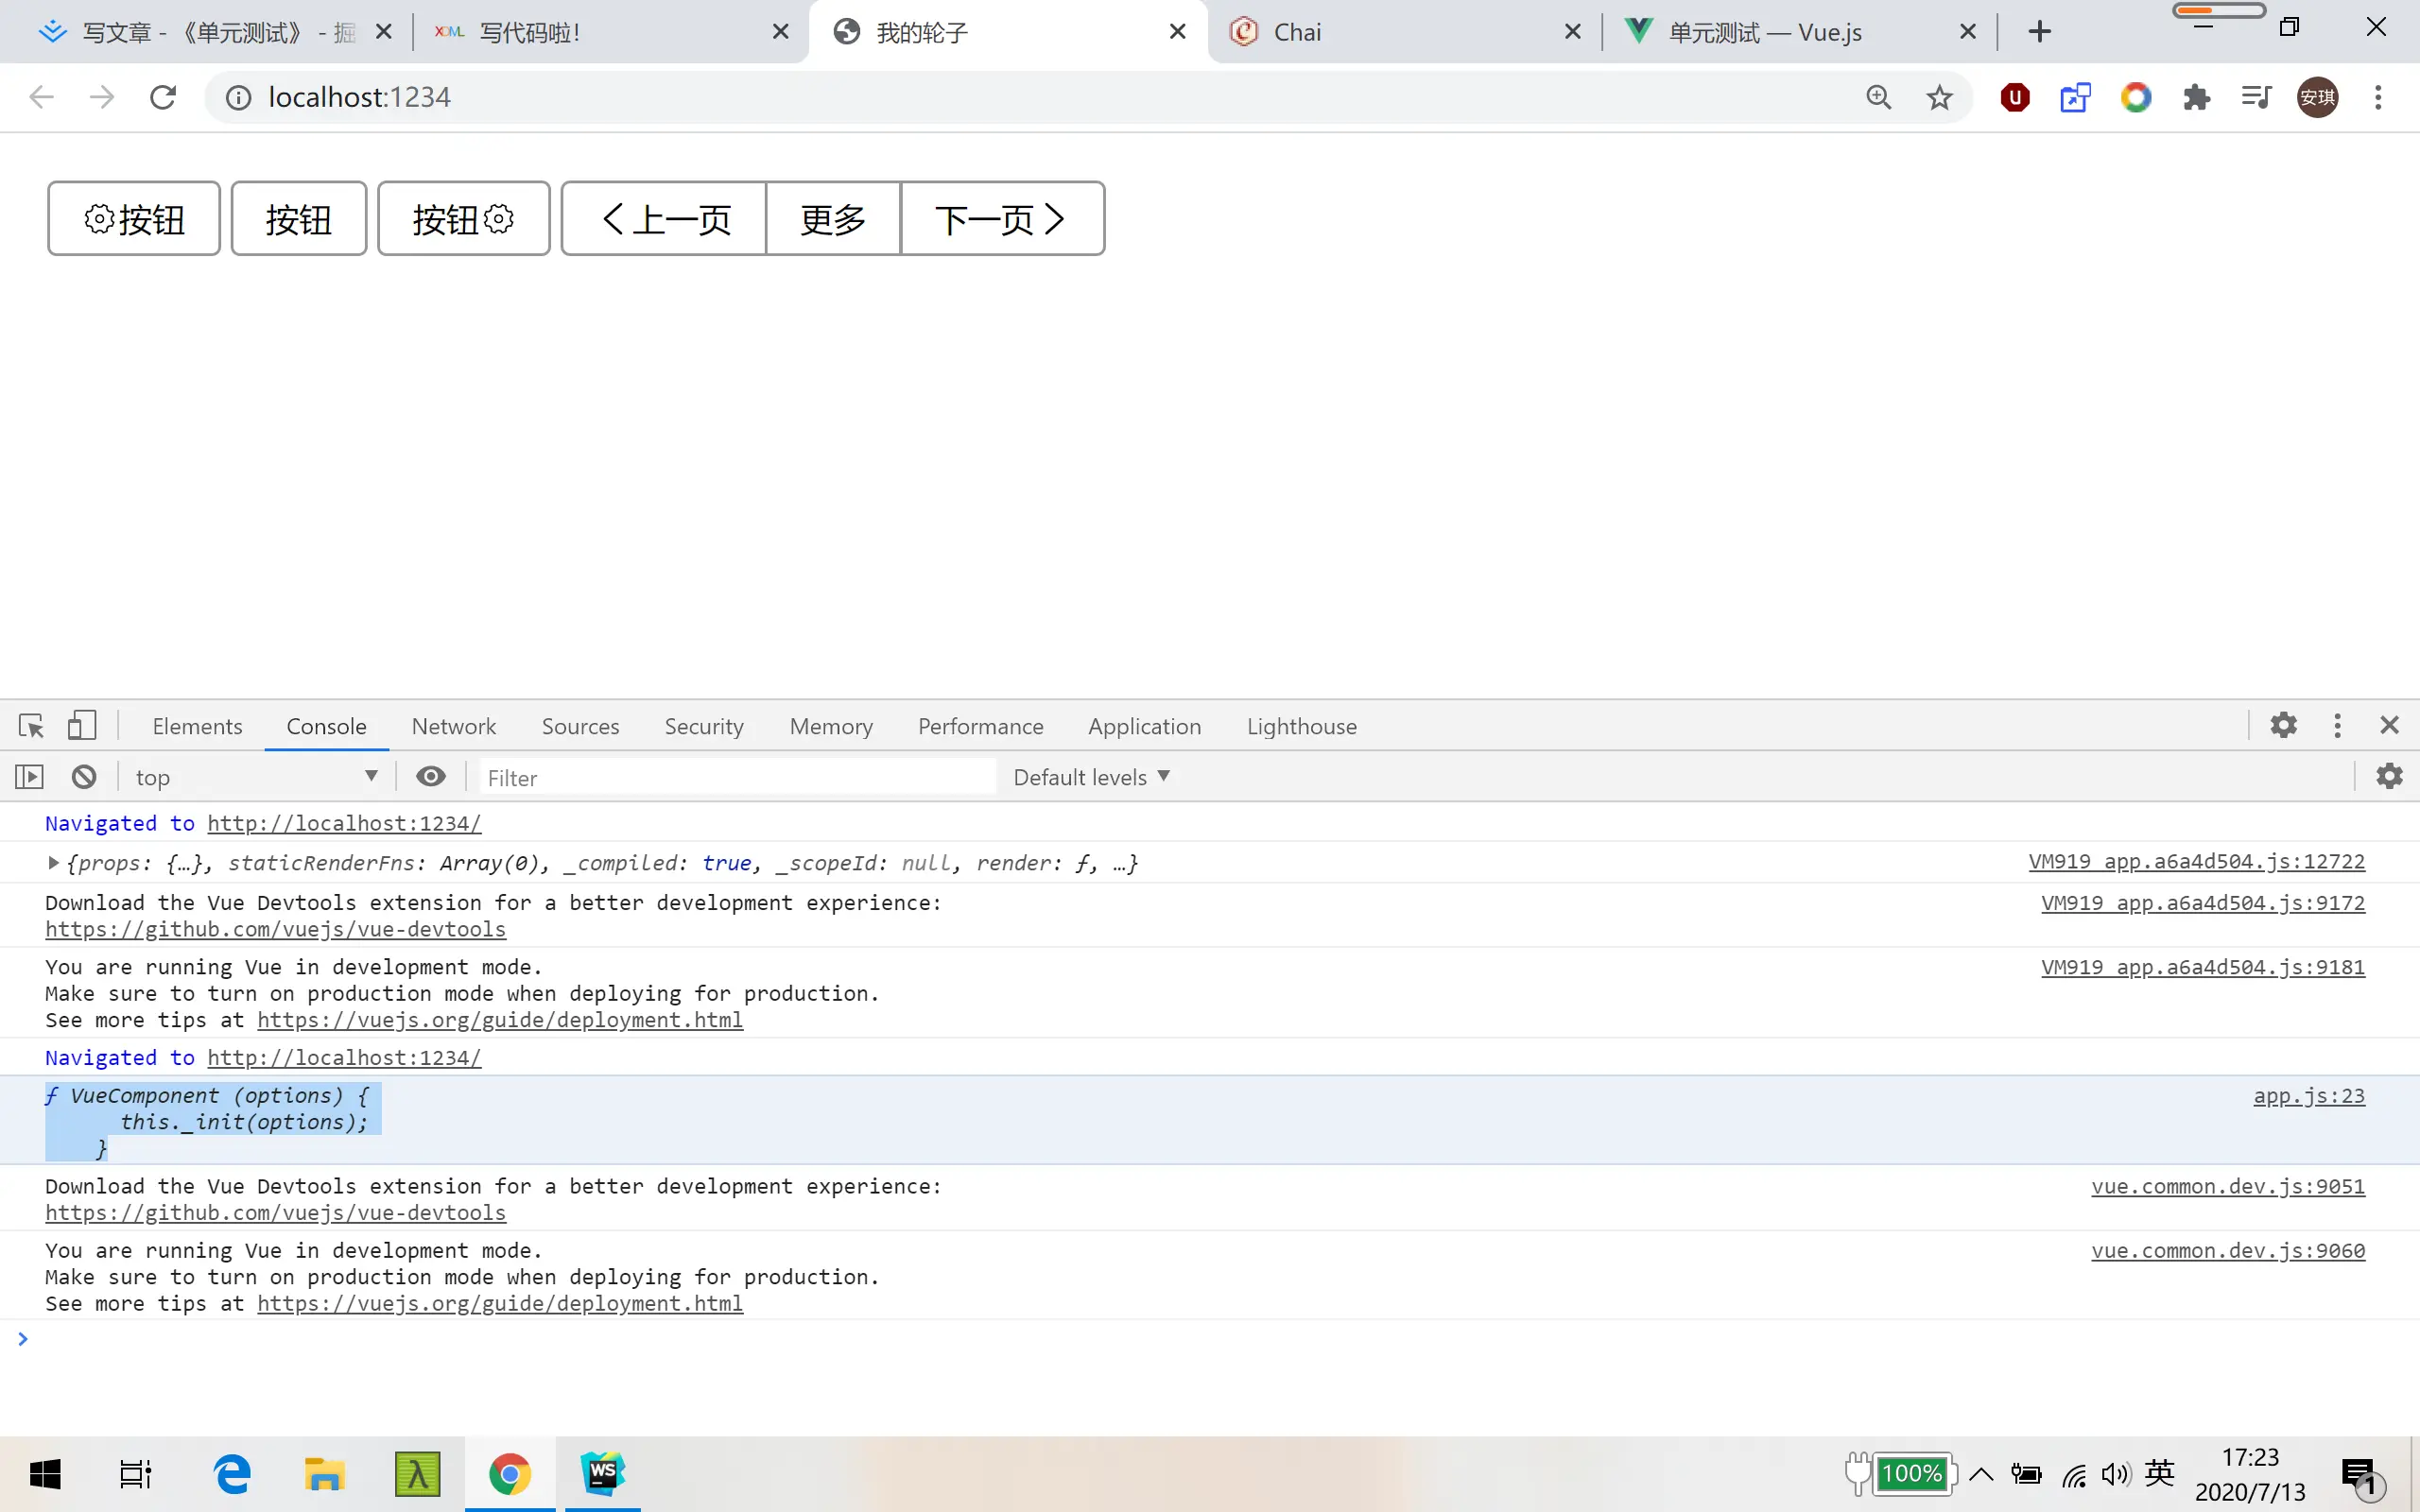
Task: Click the inspect element picker icon
Action: coord(31,726)
